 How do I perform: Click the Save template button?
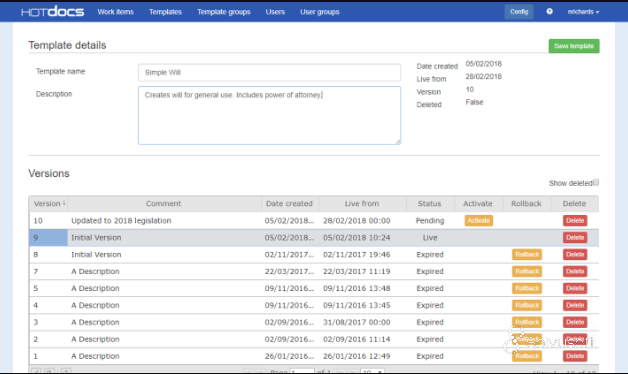point(574,46)
